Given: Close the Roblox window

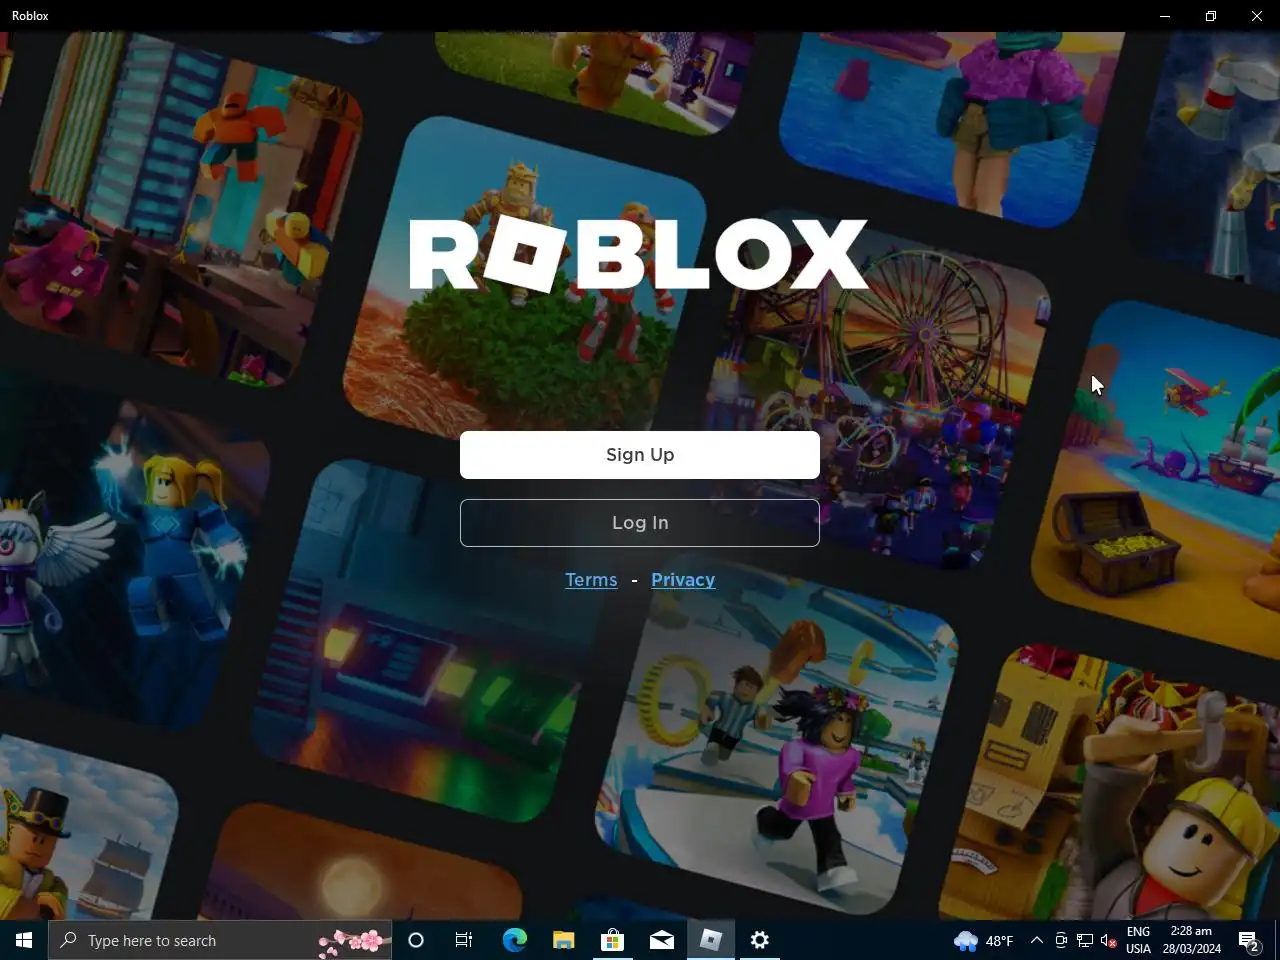Looking at the screenshot, I should coord(1257,16).
